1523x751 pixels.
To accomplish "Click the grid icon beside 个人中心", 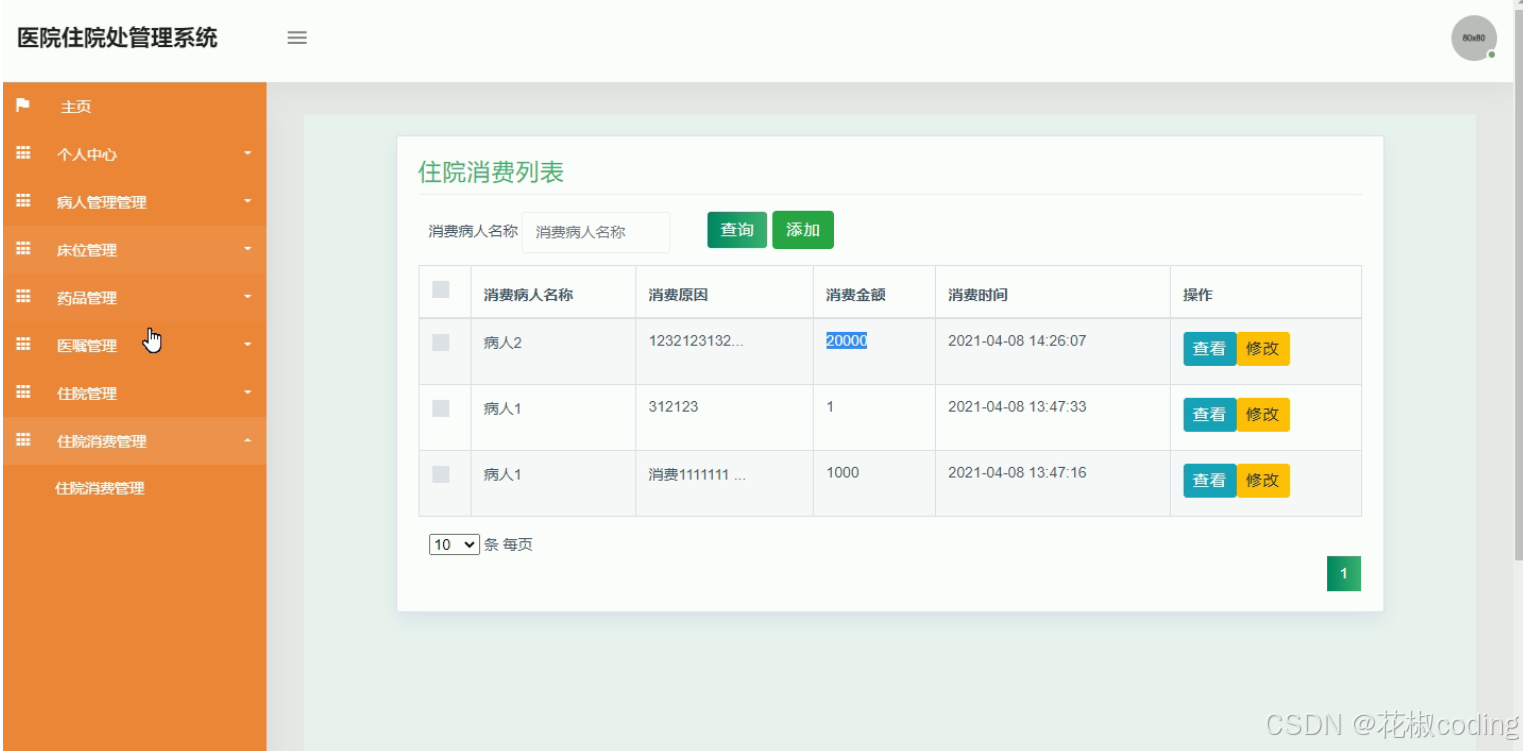I will coord(22,153).
